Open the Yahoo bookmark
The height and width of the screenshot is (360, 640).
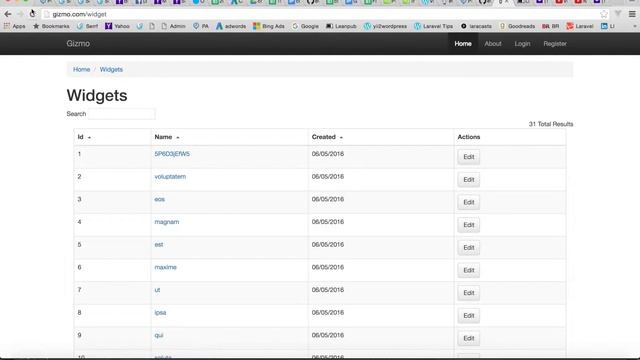117,26
